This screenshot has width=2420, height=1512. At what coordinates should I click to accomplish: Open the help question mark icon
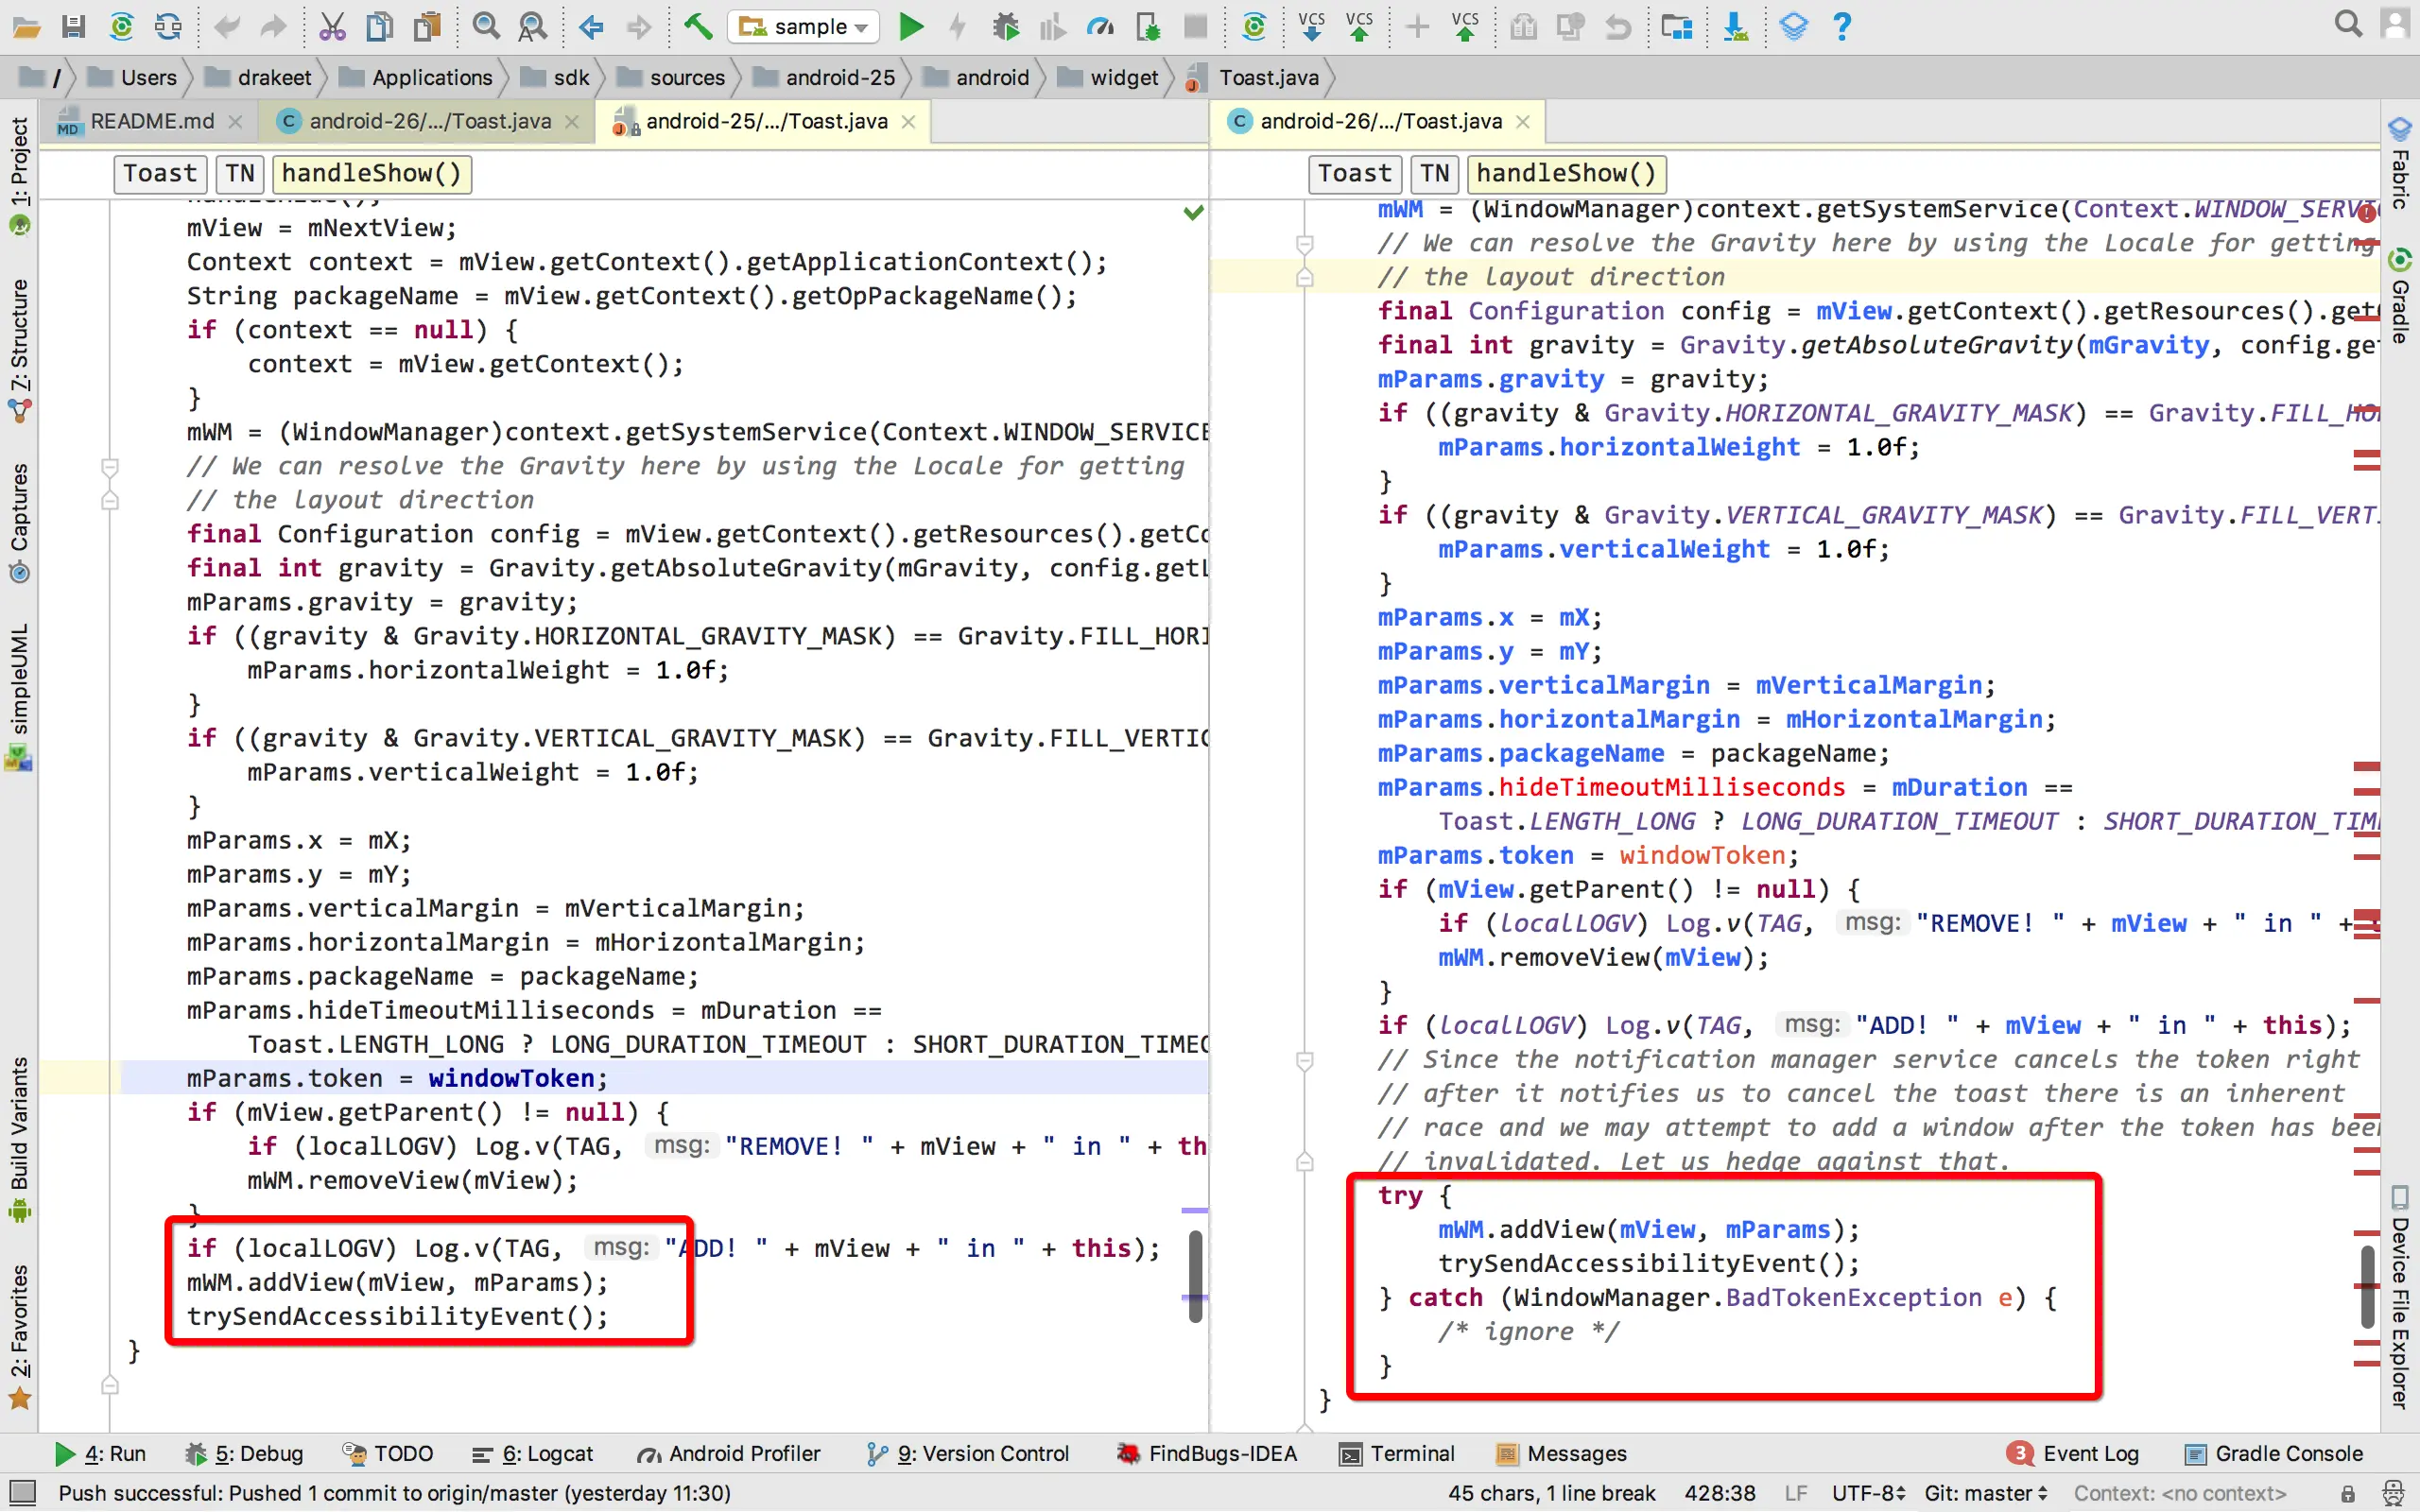1842,26
